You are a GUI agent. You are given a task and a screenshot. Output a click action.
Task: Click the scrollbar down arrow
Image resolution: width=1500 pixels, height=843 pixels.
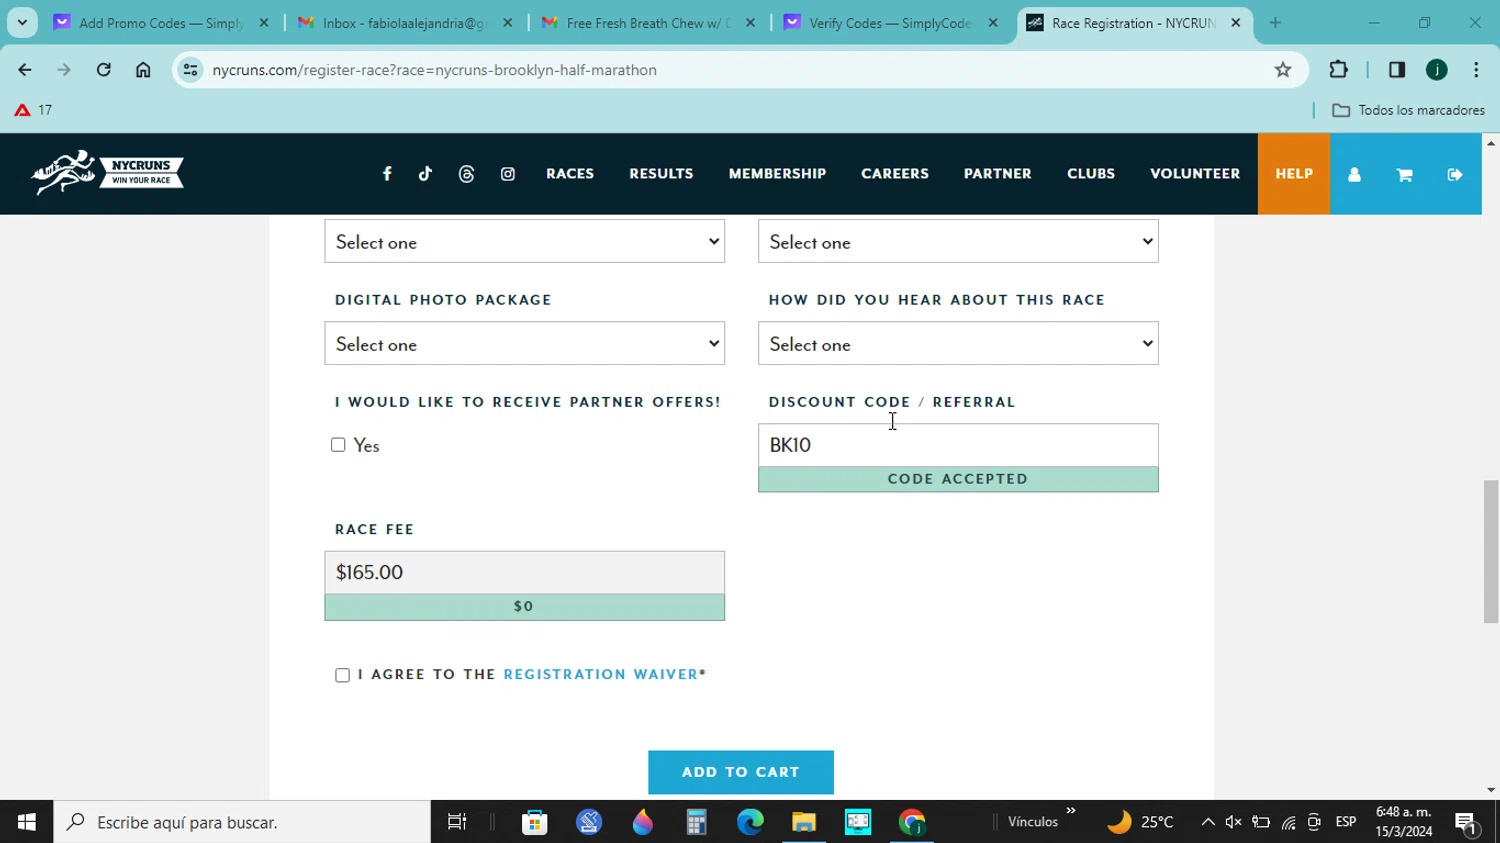[x=1490, y=790]
